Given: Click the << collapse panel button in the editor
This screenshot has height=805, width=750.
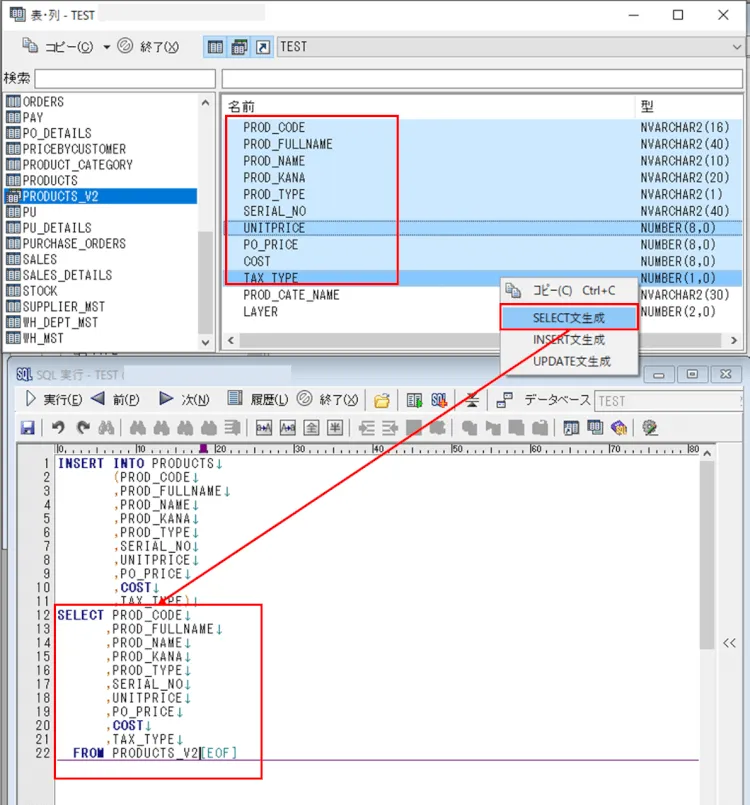Looking at the screenshot, I should (x=729, y=643).
